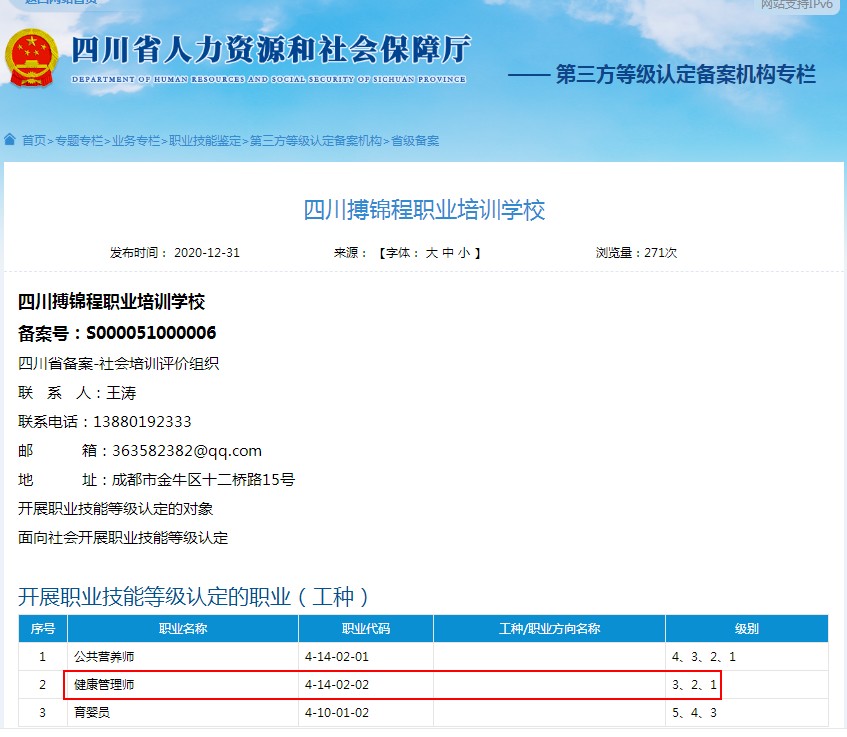Click the 四川省人力资源和社会保障厅 site title
The image size is (847, 737).
pyautogui.click(x=270, y=50)
